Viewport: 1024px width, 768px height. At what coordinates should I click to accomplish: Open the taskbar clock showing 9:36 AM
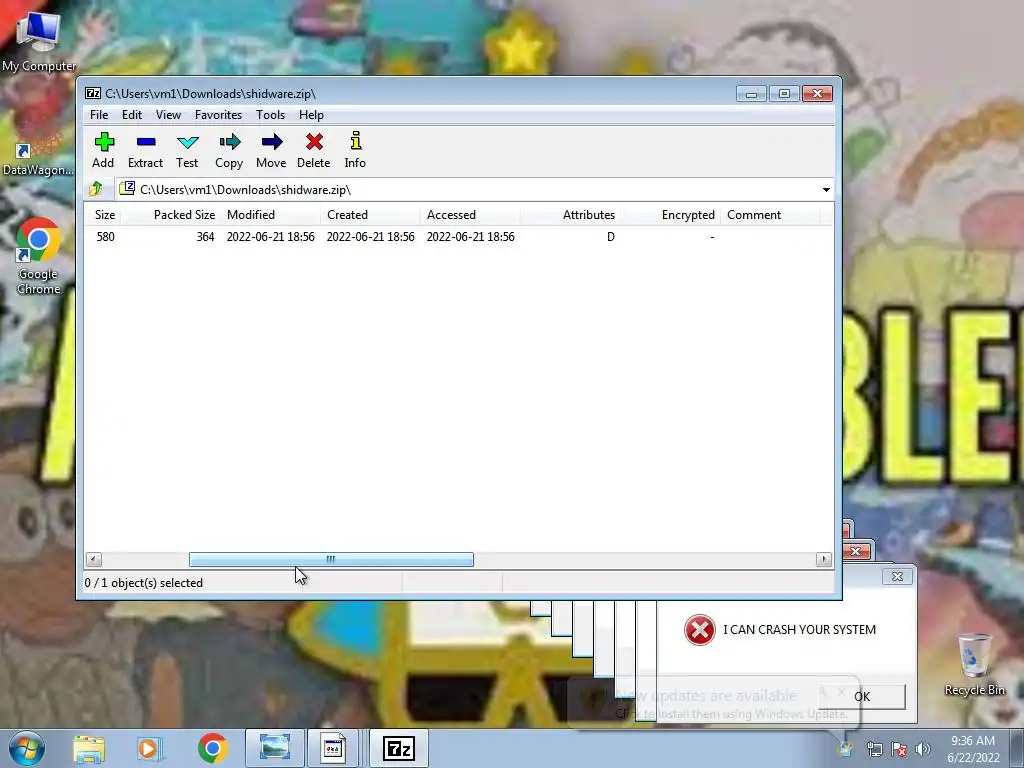(x=973, y=749)
